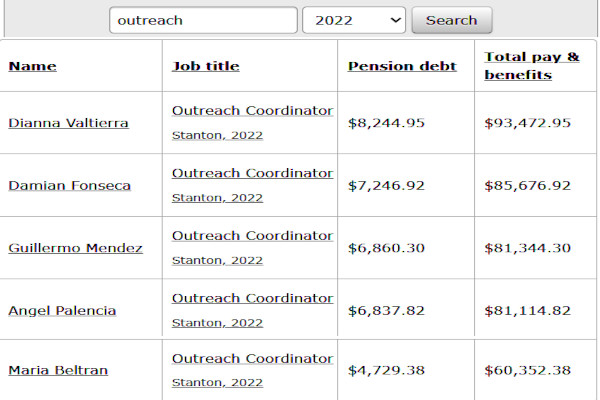The width and height of the screenshot is (600, 400).
Task: Open Dianna Valtierra's record
Action: (68, 123)
